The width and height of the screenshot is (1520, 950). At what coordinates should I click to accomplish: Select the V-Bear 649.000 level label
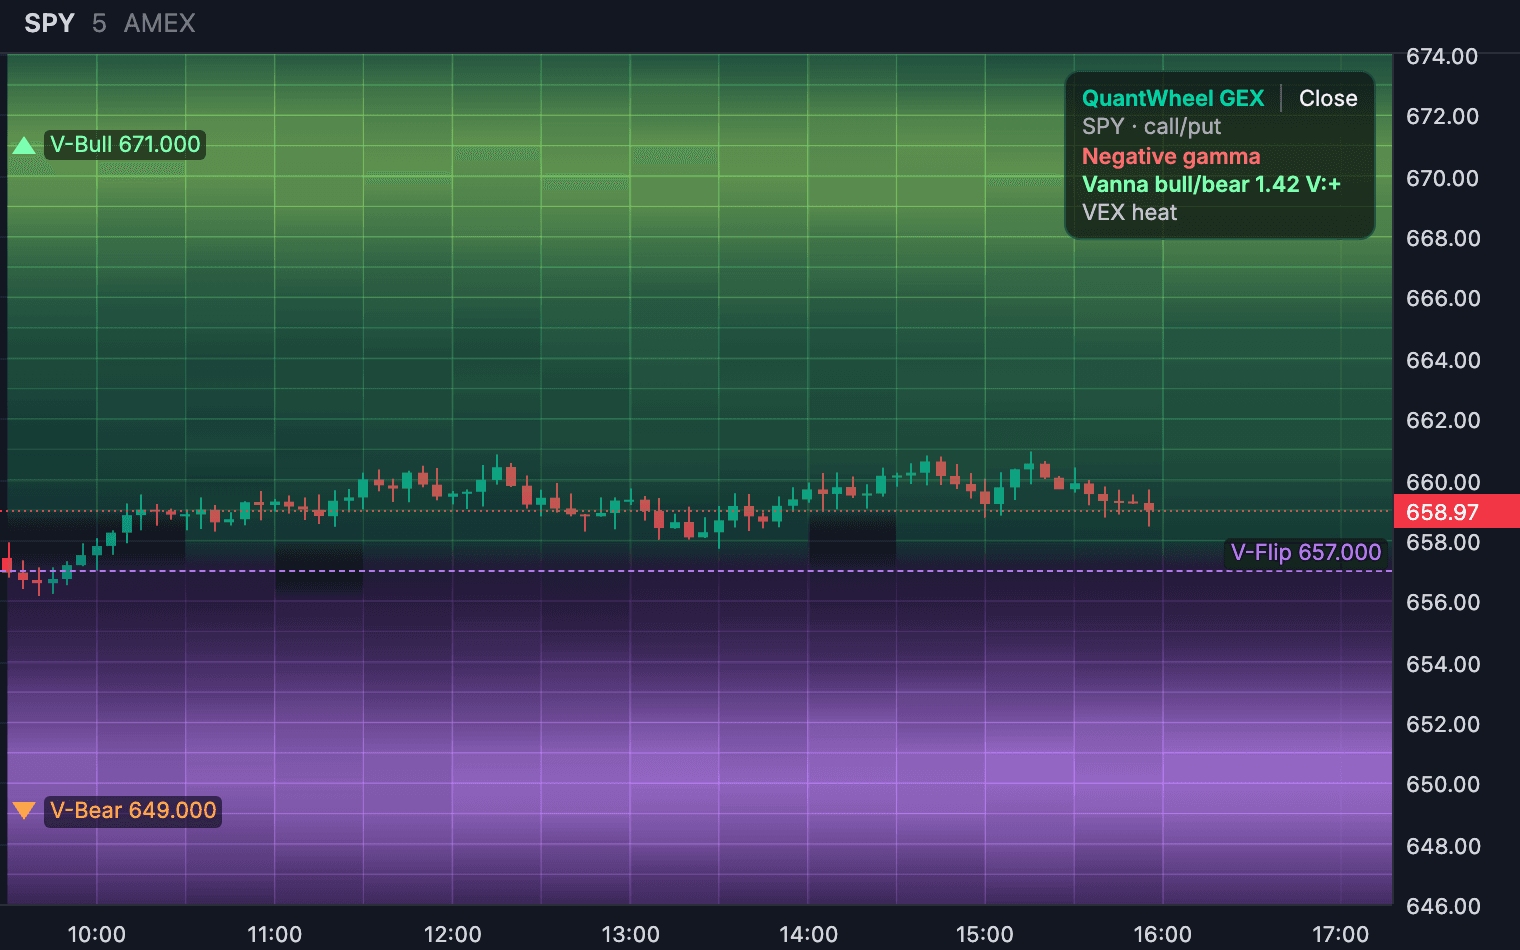click(133, 810)
